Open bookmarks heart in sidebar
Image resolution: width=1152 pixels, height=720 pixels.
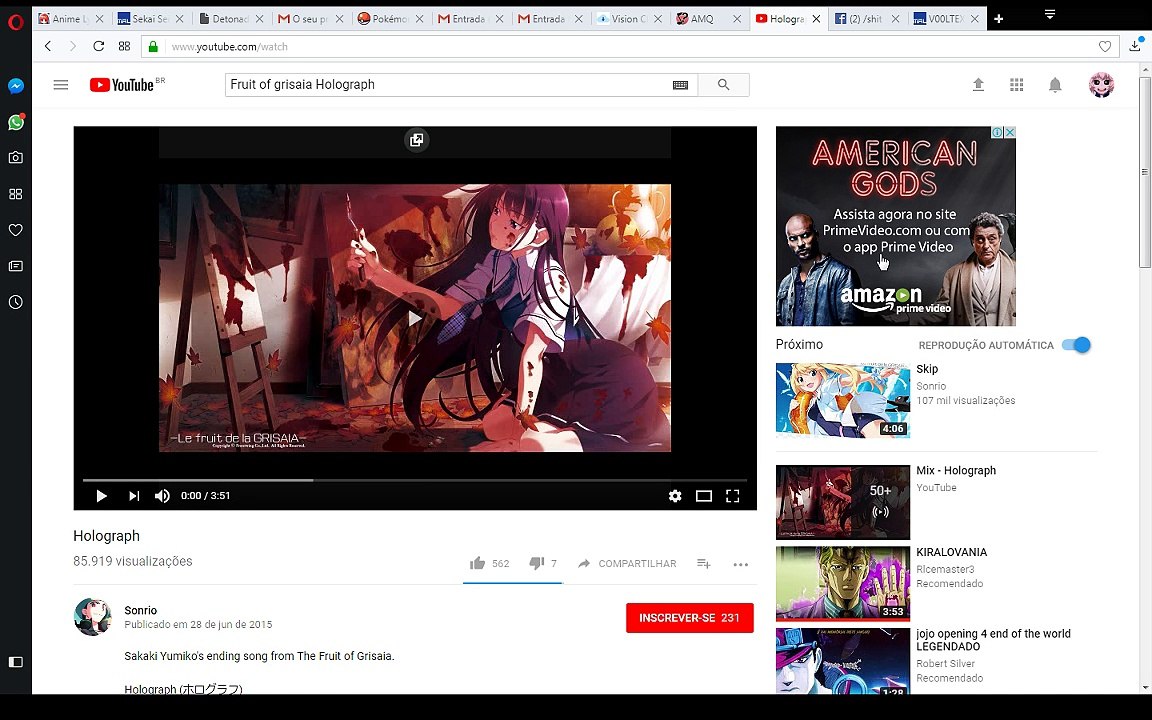[15, 230]
